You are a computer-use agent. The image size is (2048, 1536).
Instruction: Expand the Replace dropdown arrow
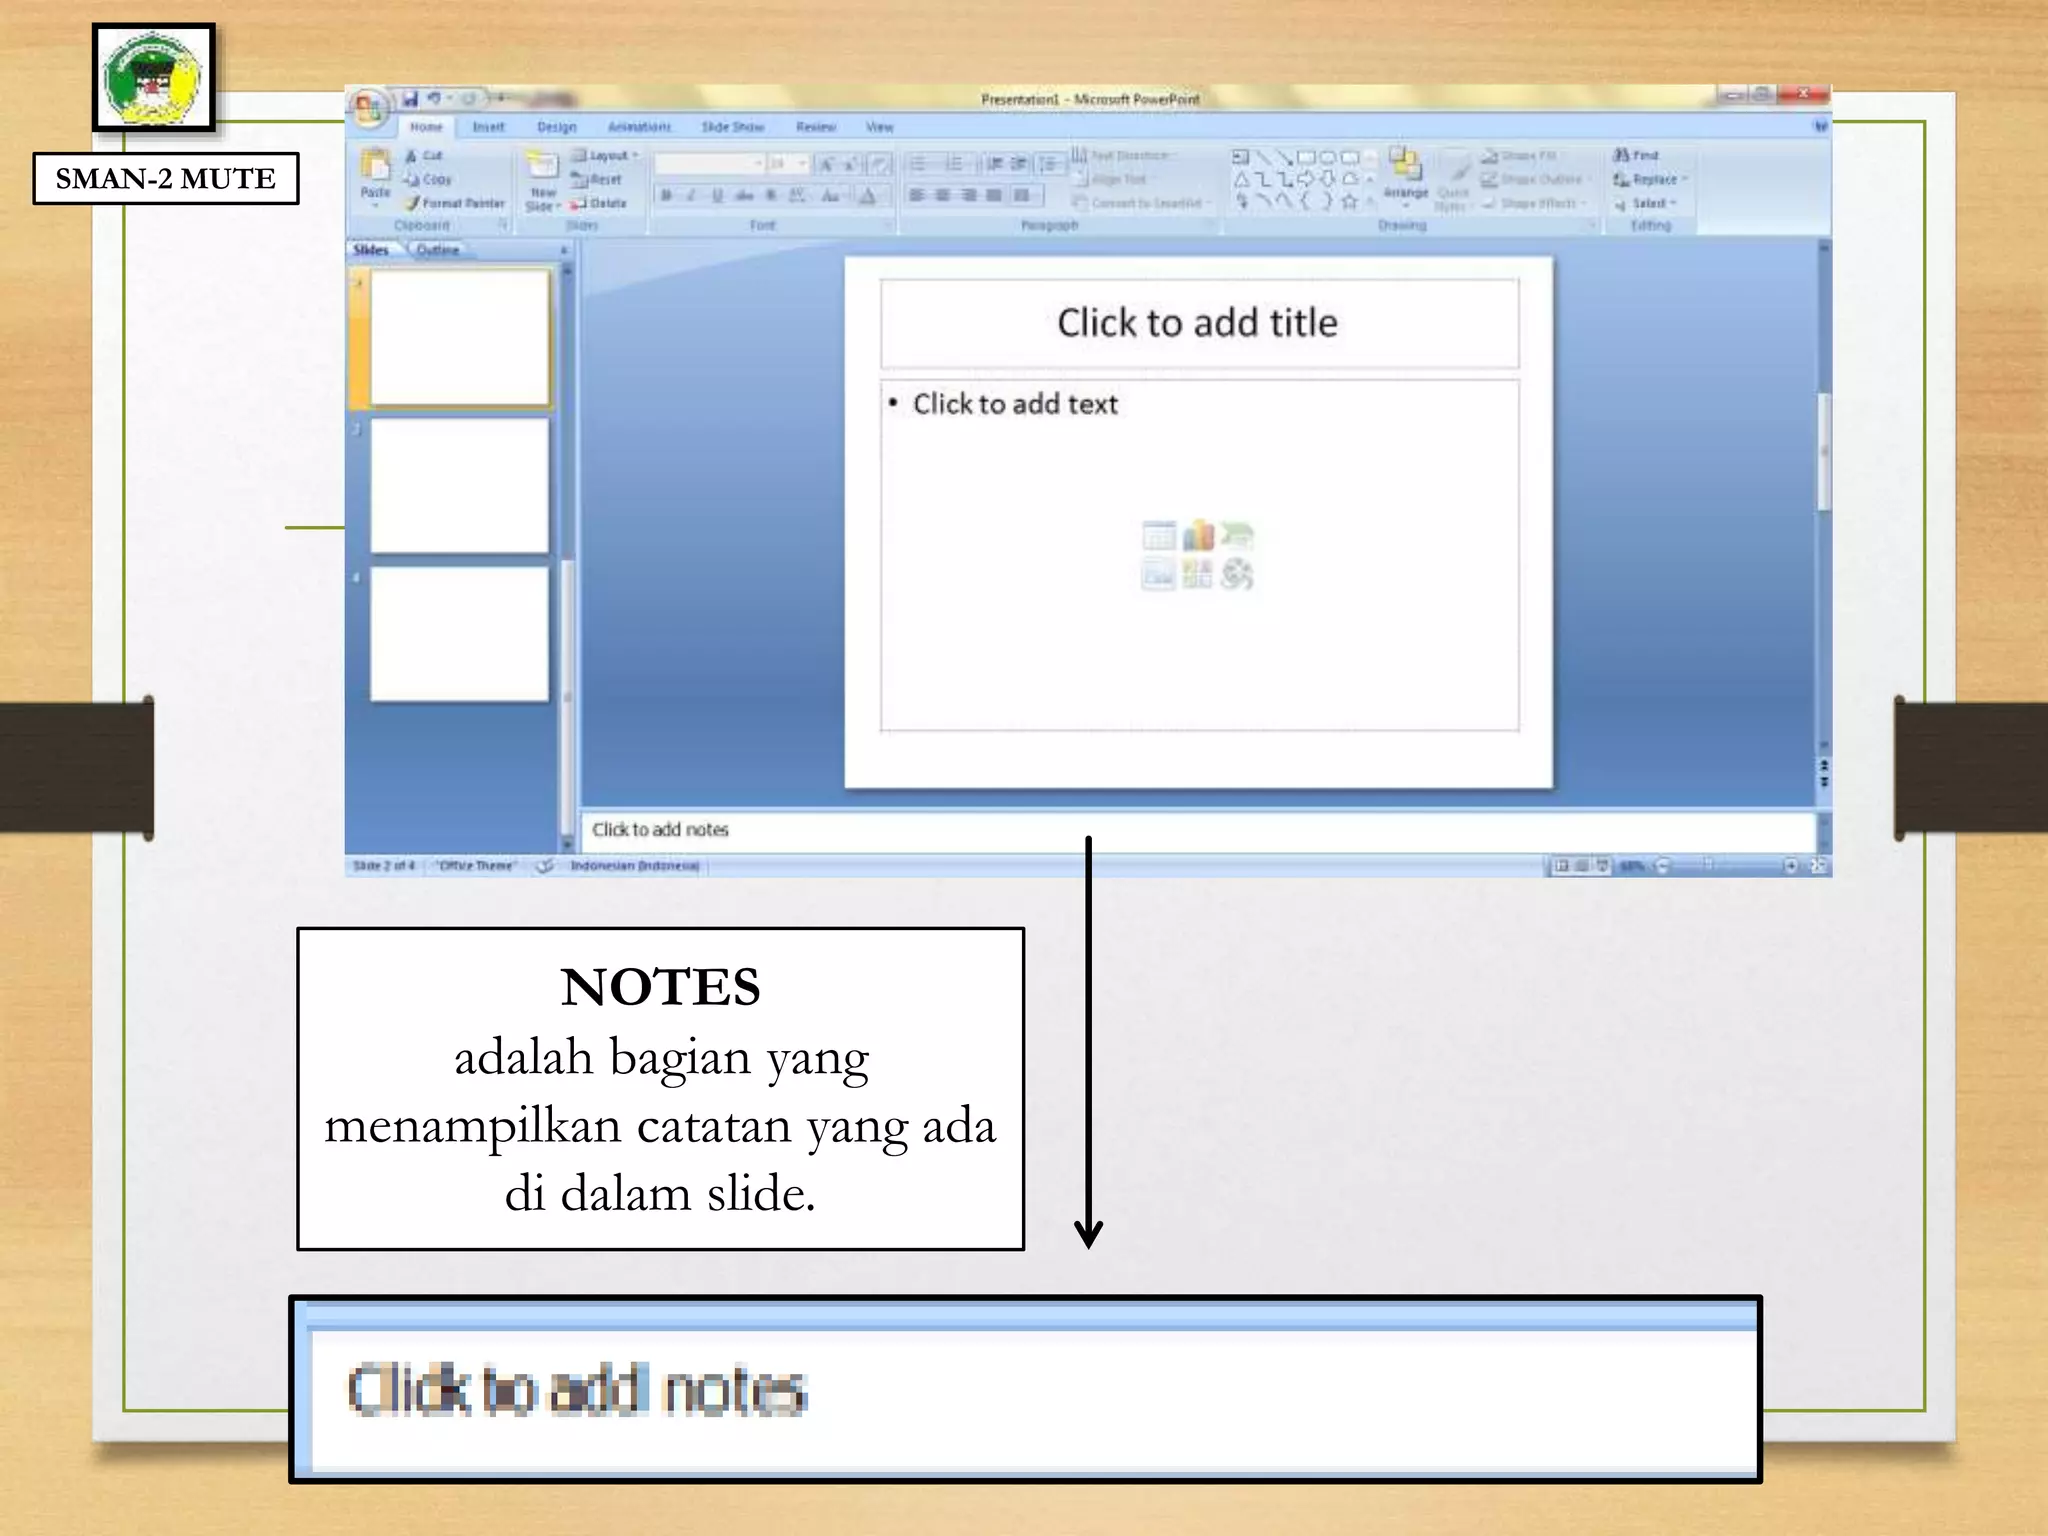[1685, 179]
